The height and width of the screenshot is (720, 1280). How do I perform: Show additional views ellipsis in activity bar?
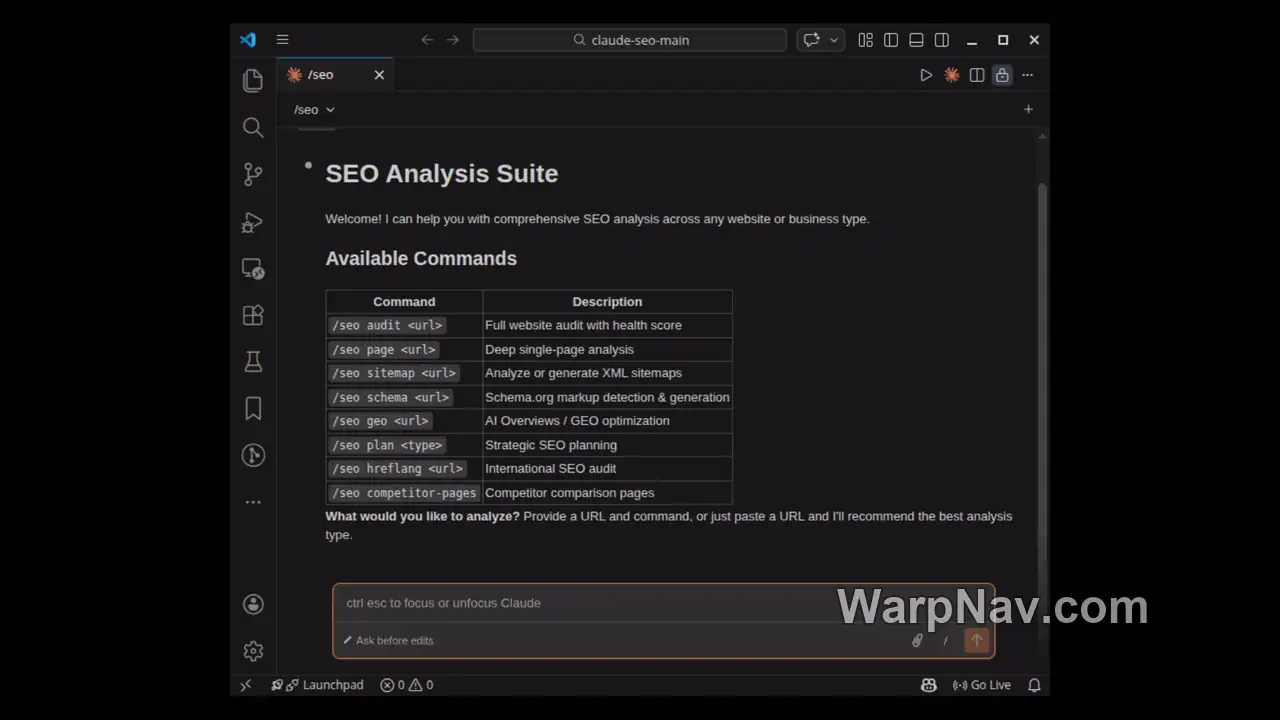pyautogui.click(x=253, y=502)
